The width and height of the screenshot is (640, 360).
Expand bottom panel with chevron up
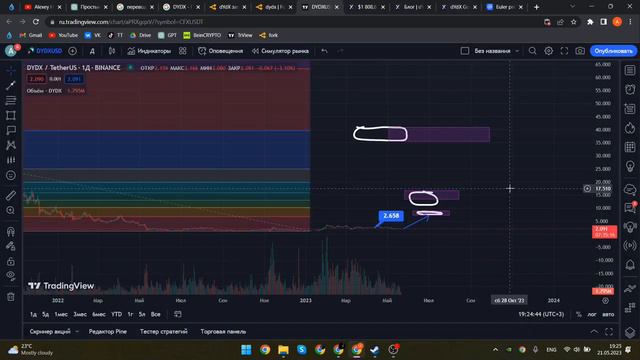click(594, 331)
